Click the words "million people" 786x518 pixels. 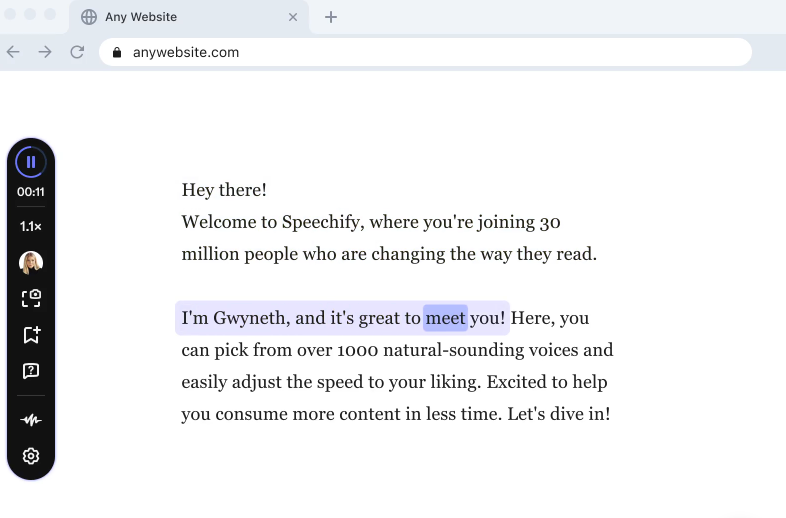[240, 254]
